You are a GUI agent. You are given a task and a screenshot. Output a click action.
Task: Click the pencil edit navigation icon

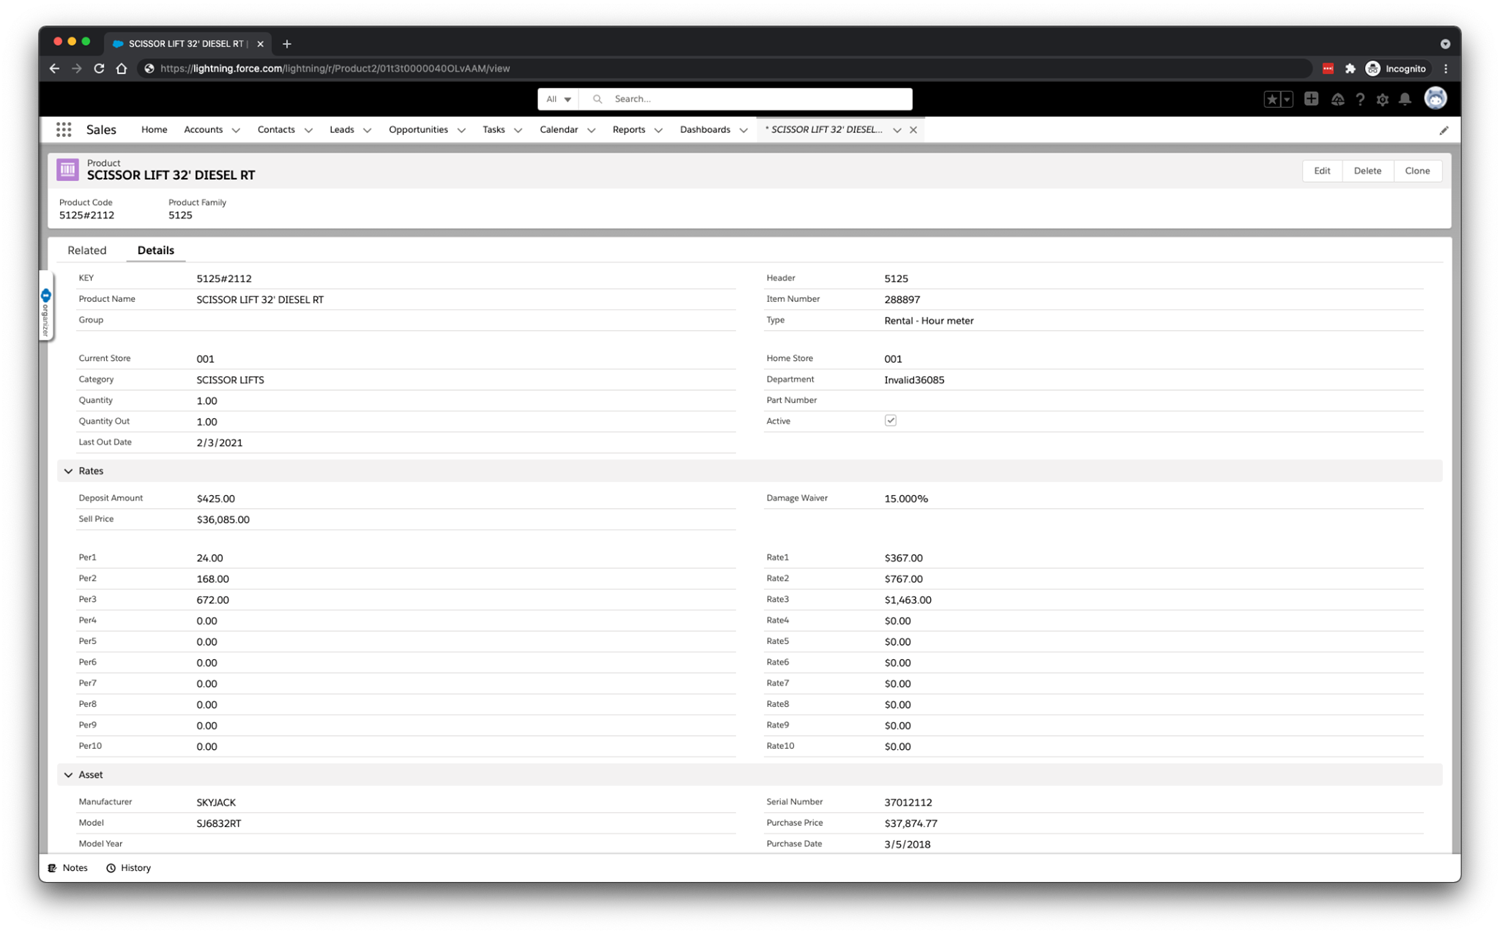[x=1443, y=130]
